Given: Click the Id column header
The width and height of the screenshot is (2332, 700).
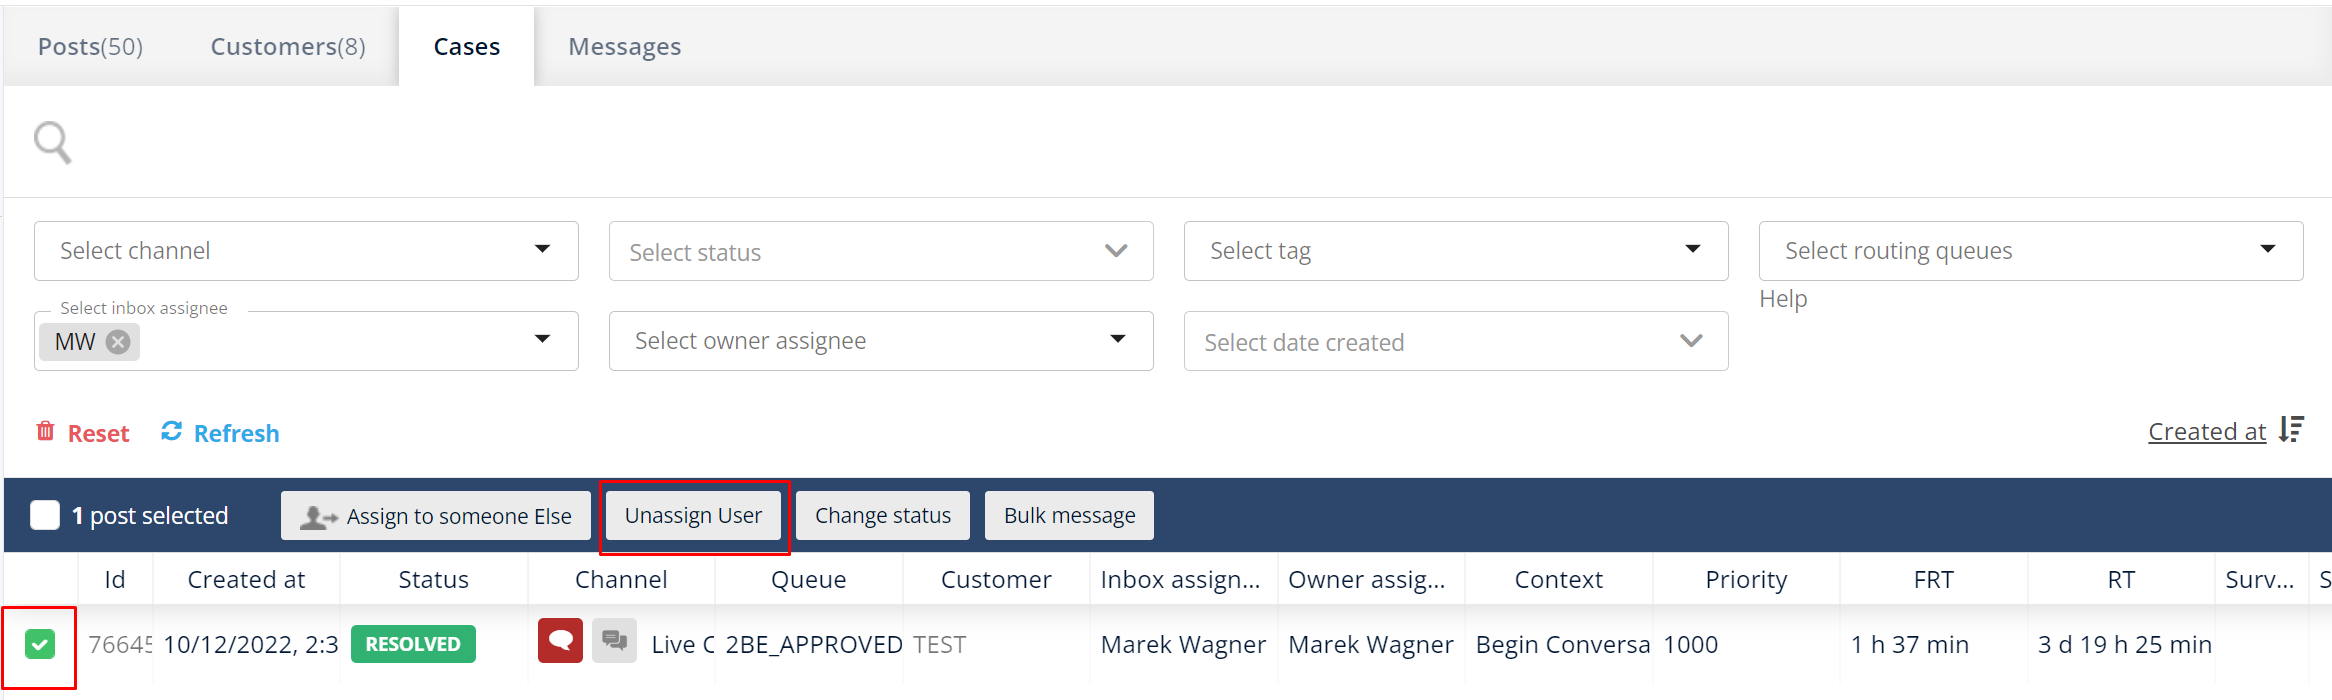Looking at the screenshot, I should (x=115, y=580).
